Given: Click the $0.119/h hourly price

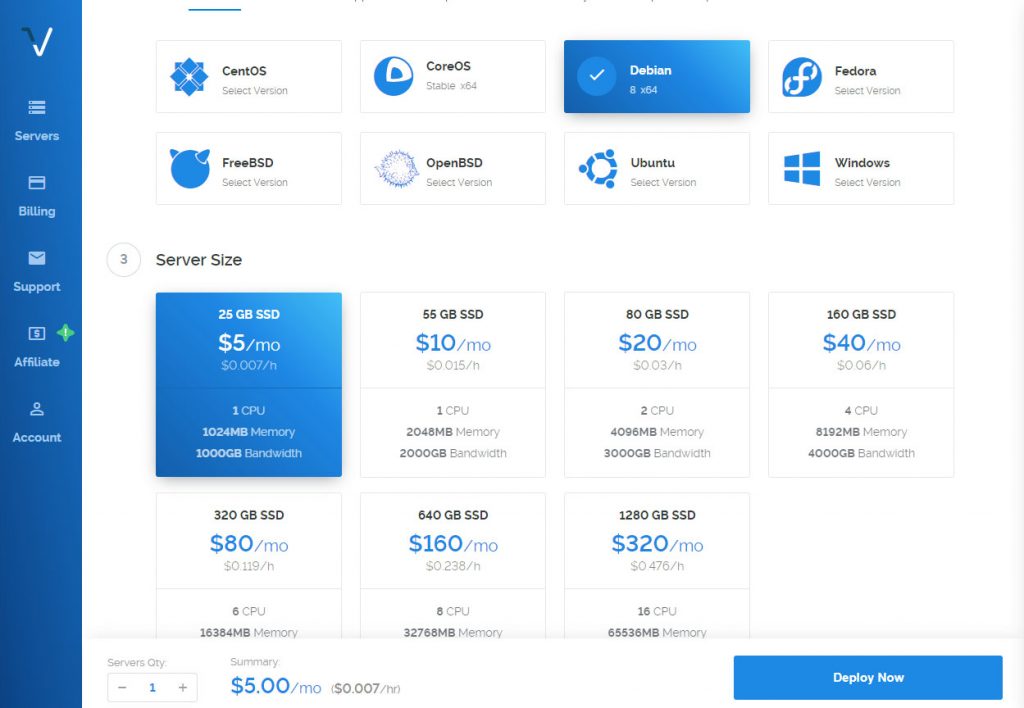Looking at the screenshot, I should point(249,566).
